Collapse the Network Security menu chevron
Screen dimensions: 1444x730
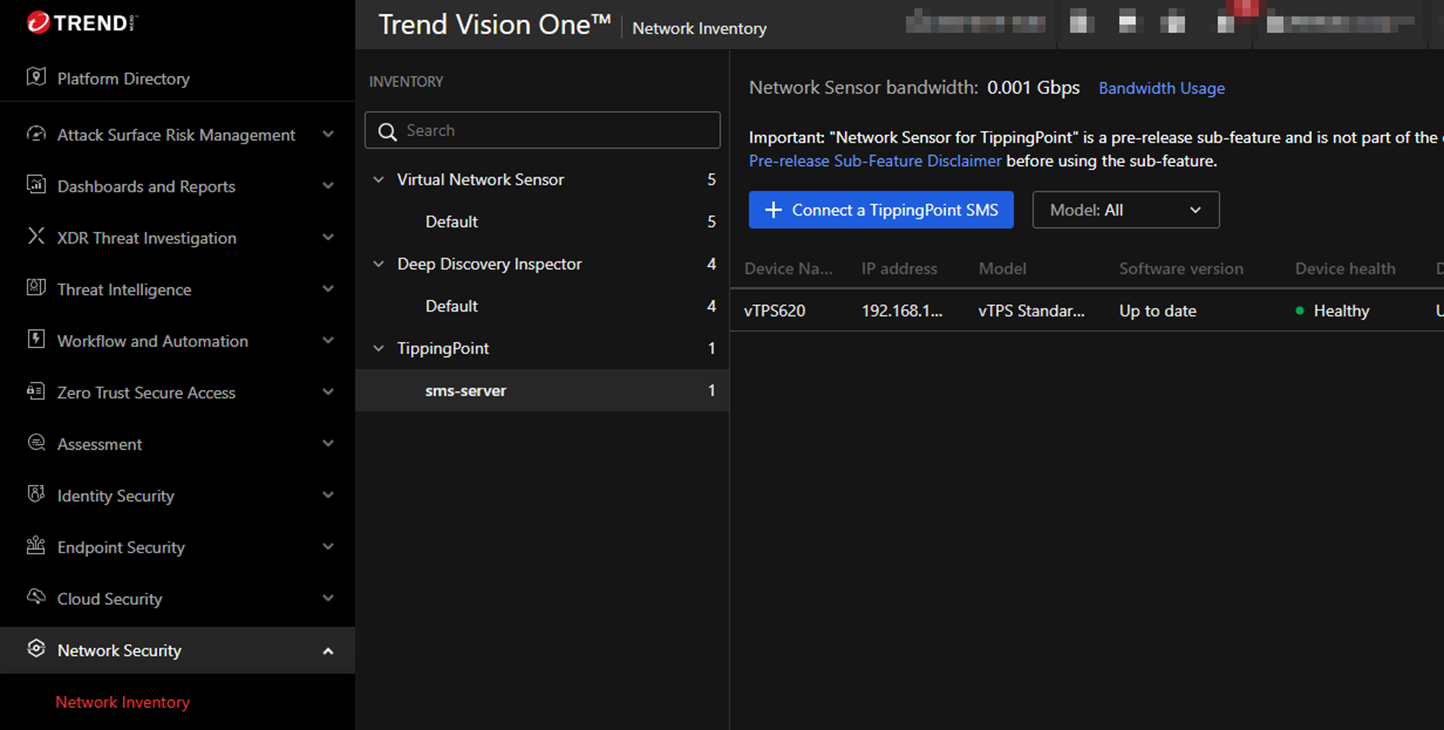tap(328, 651)
